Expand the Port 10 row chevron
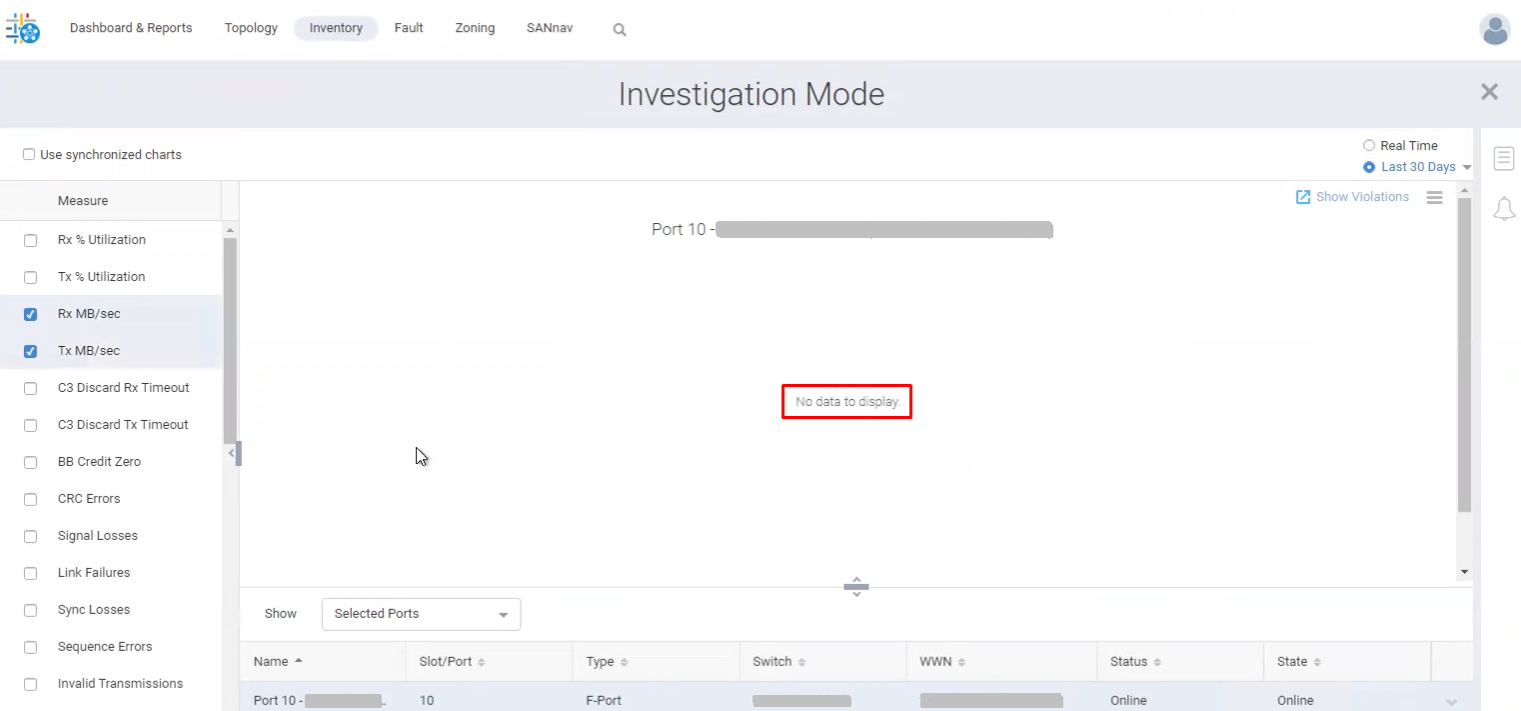 click(x=1452, y=701)
